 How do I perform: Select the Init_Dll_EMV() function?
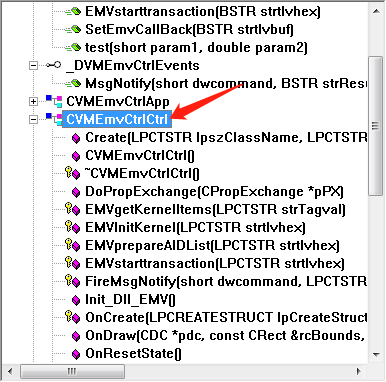130,300
